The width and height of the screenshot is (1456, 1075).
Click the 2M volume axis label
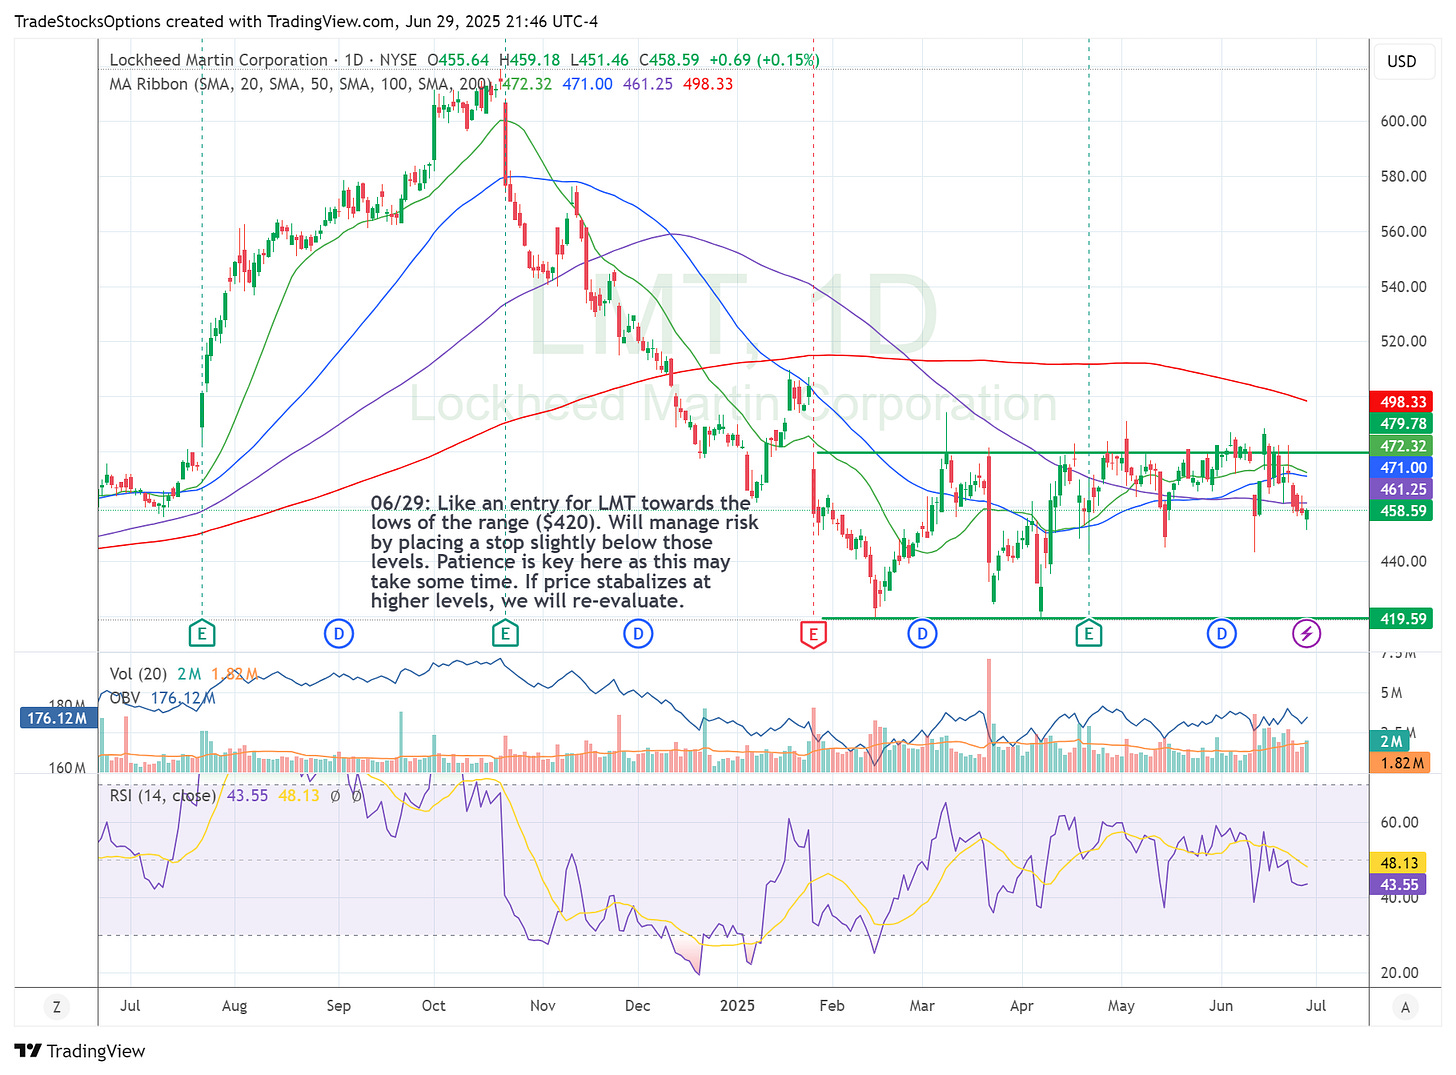(1391, 741)
